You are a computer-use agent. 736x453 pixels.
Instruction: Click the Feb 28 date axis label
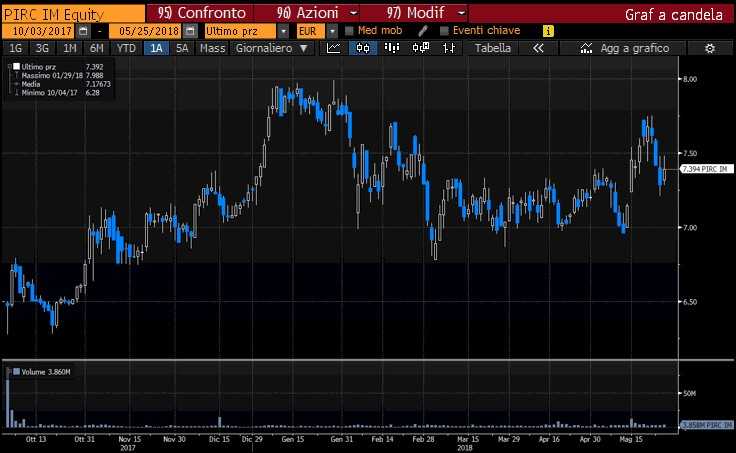[423, 439]
